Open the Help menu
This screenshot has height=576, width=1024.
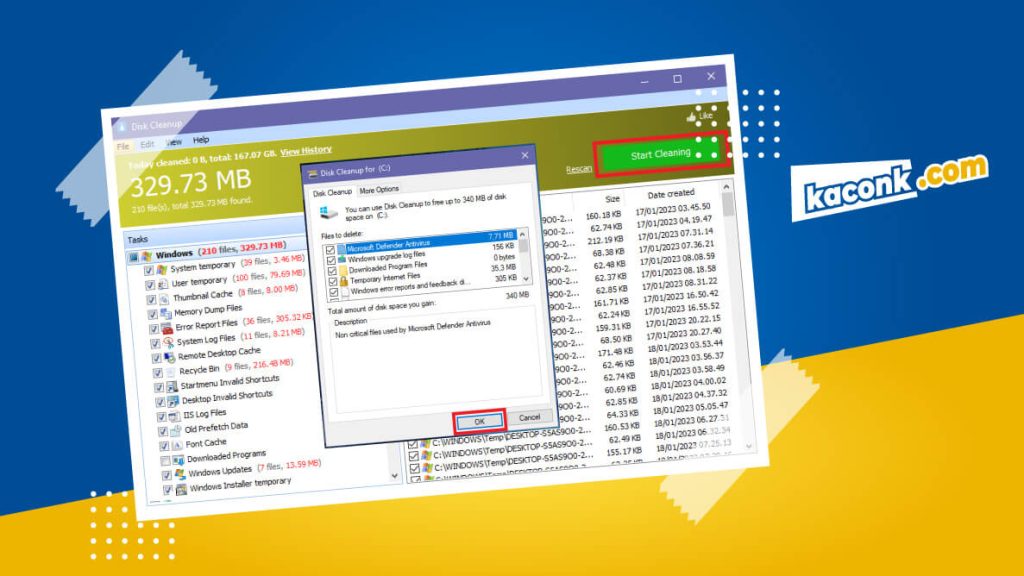(x=200, y=140)
